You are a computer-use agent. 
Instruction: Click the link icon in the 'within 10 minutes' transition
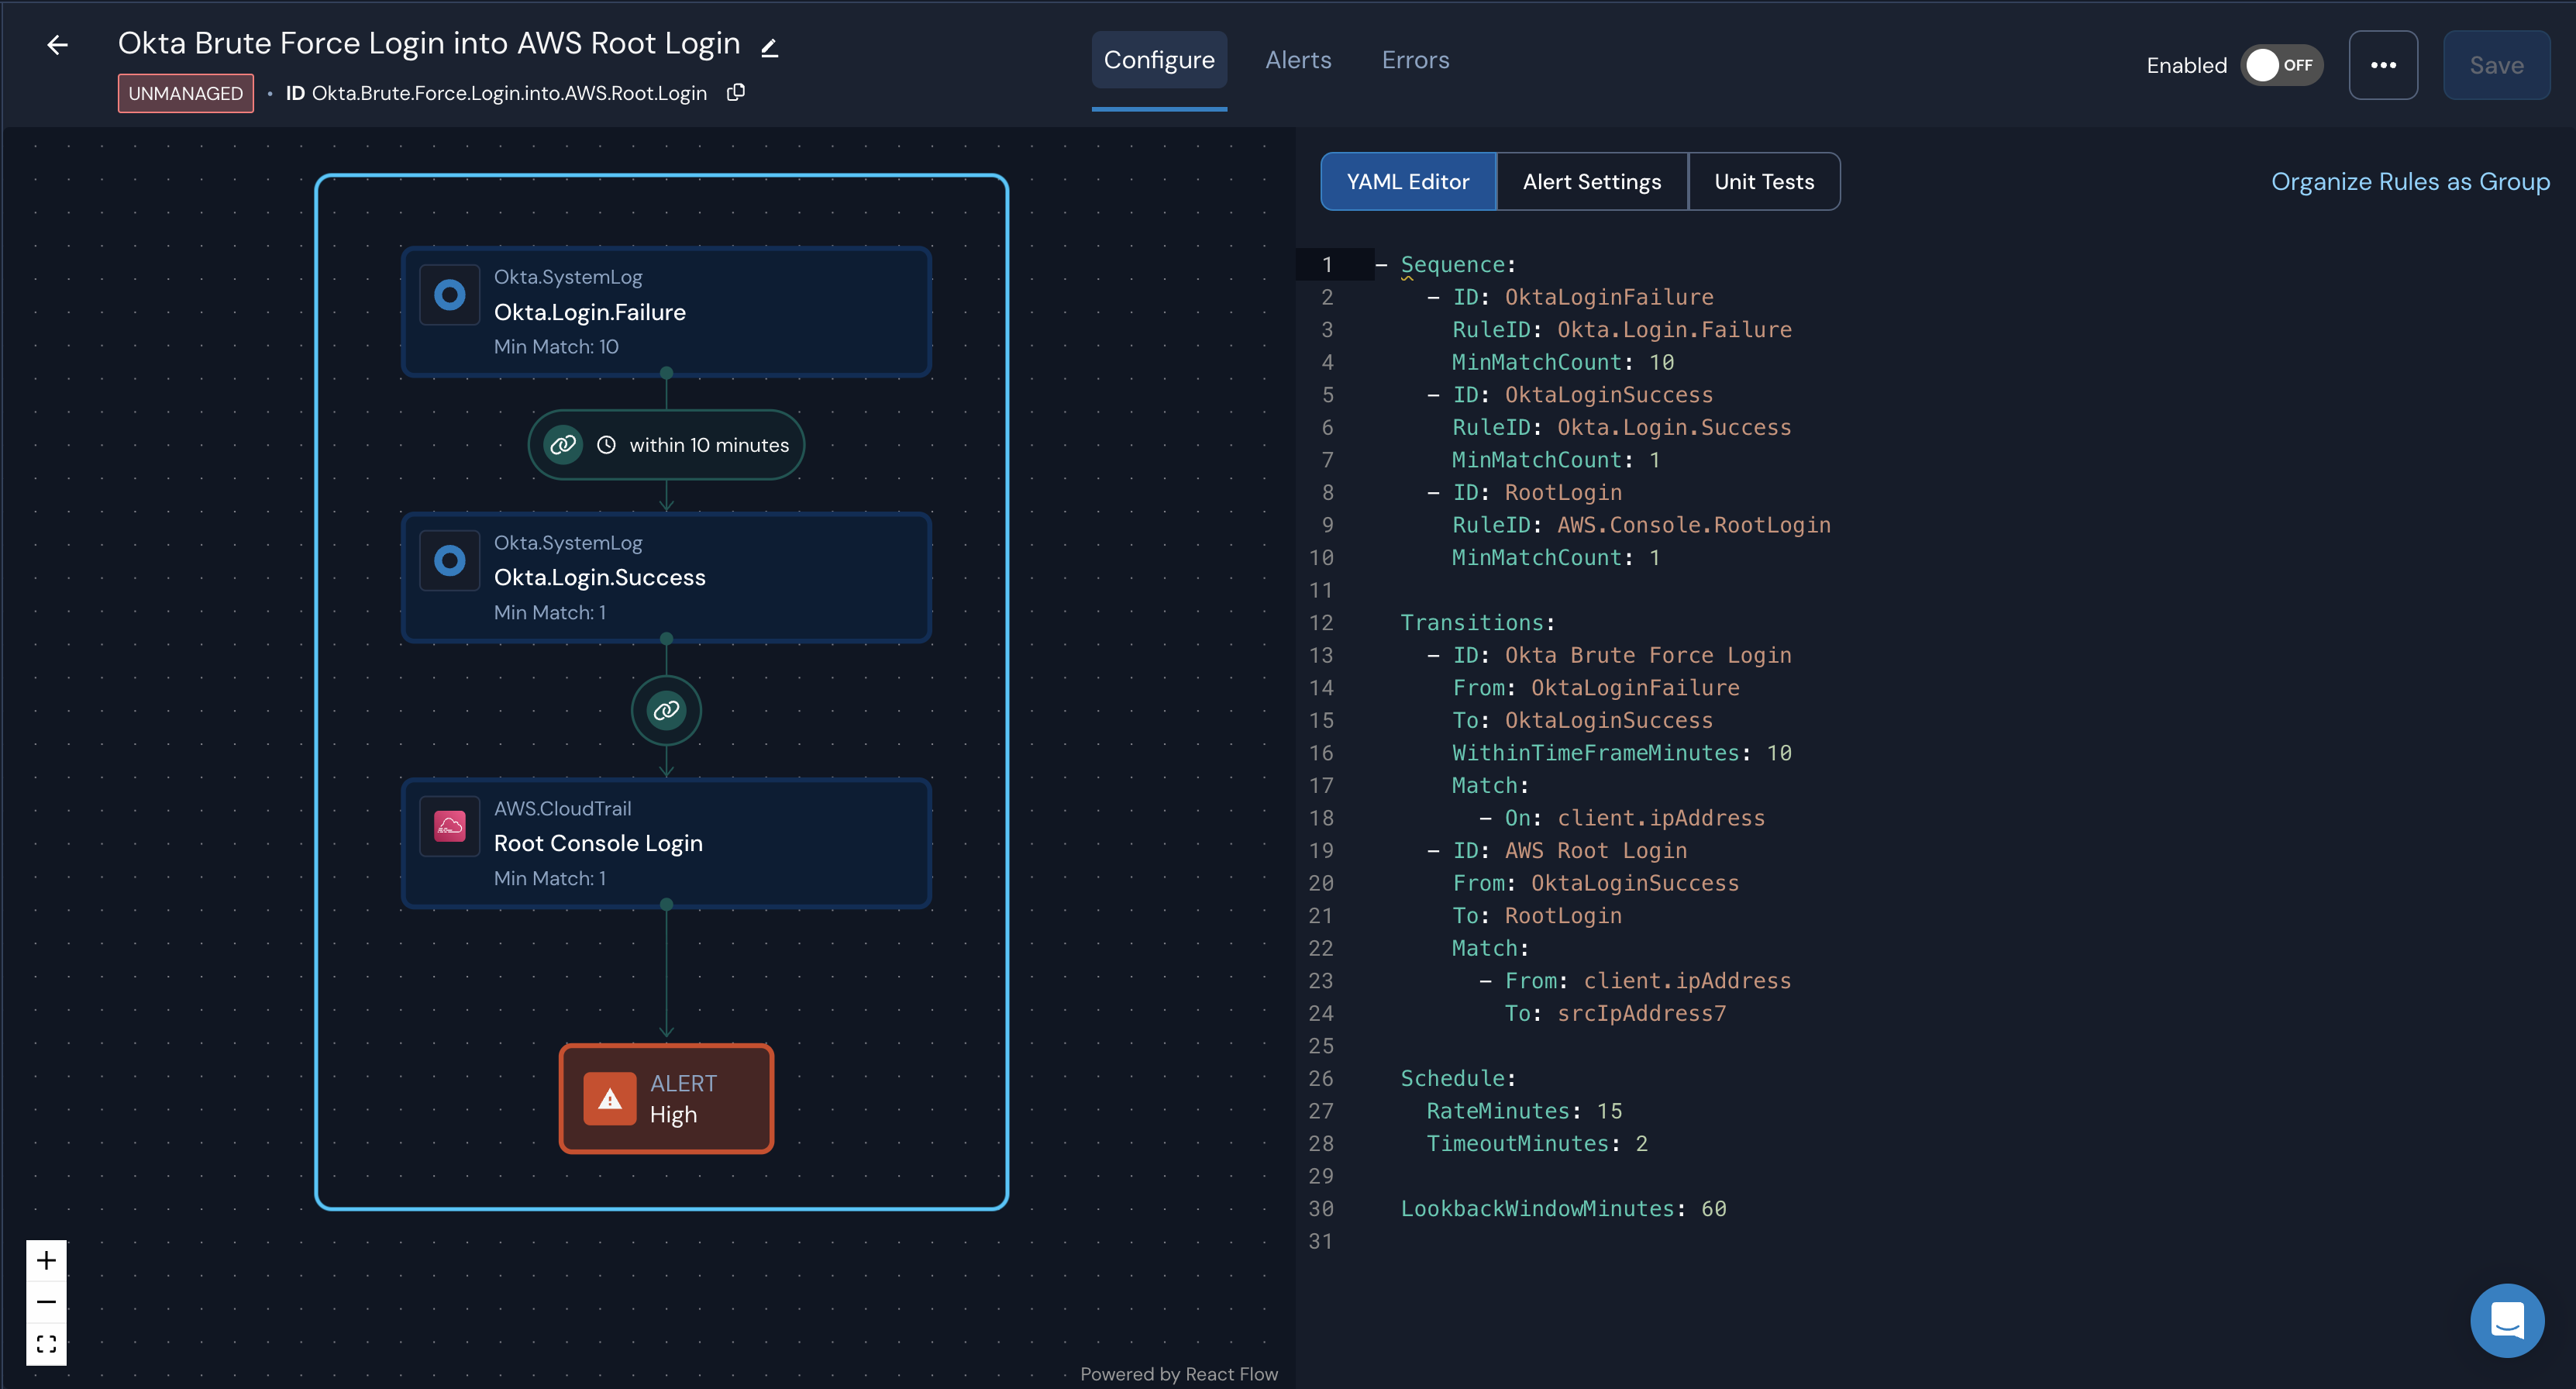click(x=562, y=444)
